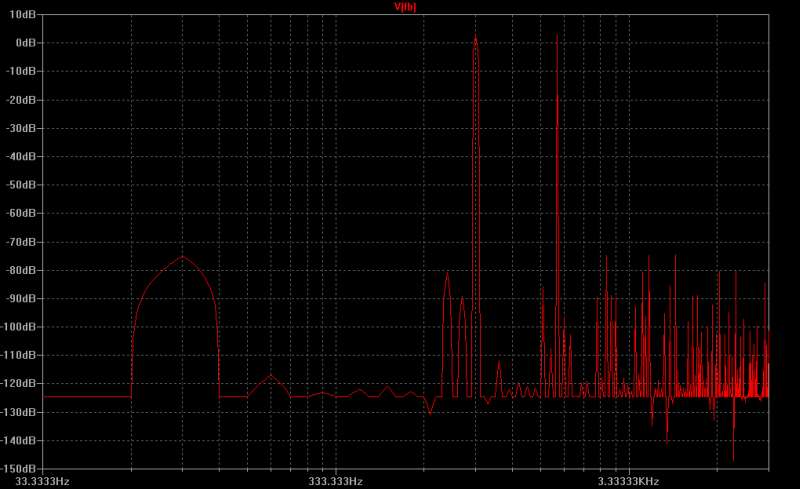
Task: Click the -40dB vertical axis label
Action: click(x=21, y=156)
